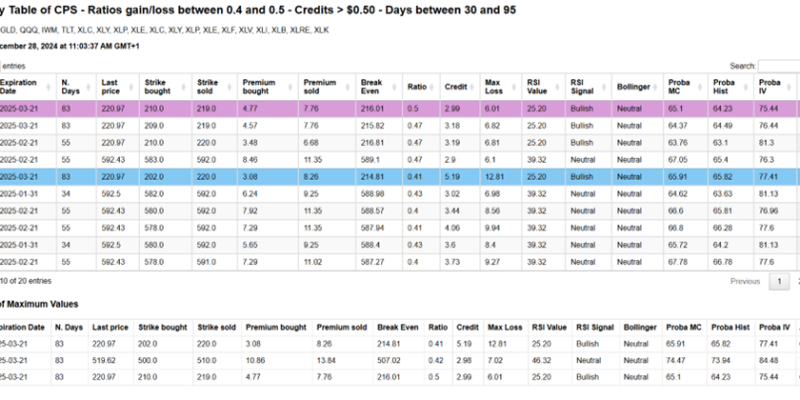Viewport: 800px width, 400px height.
Task: Sort main table by Credit column header
Action: (x=456, y=86)
